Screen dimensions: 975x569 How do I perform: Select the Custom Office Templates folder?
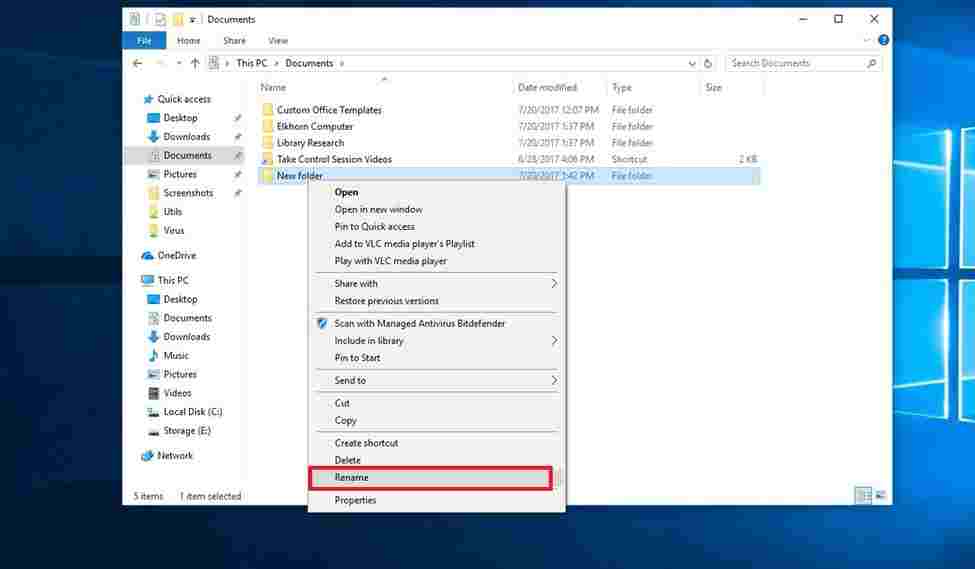(x=329, y=109)
